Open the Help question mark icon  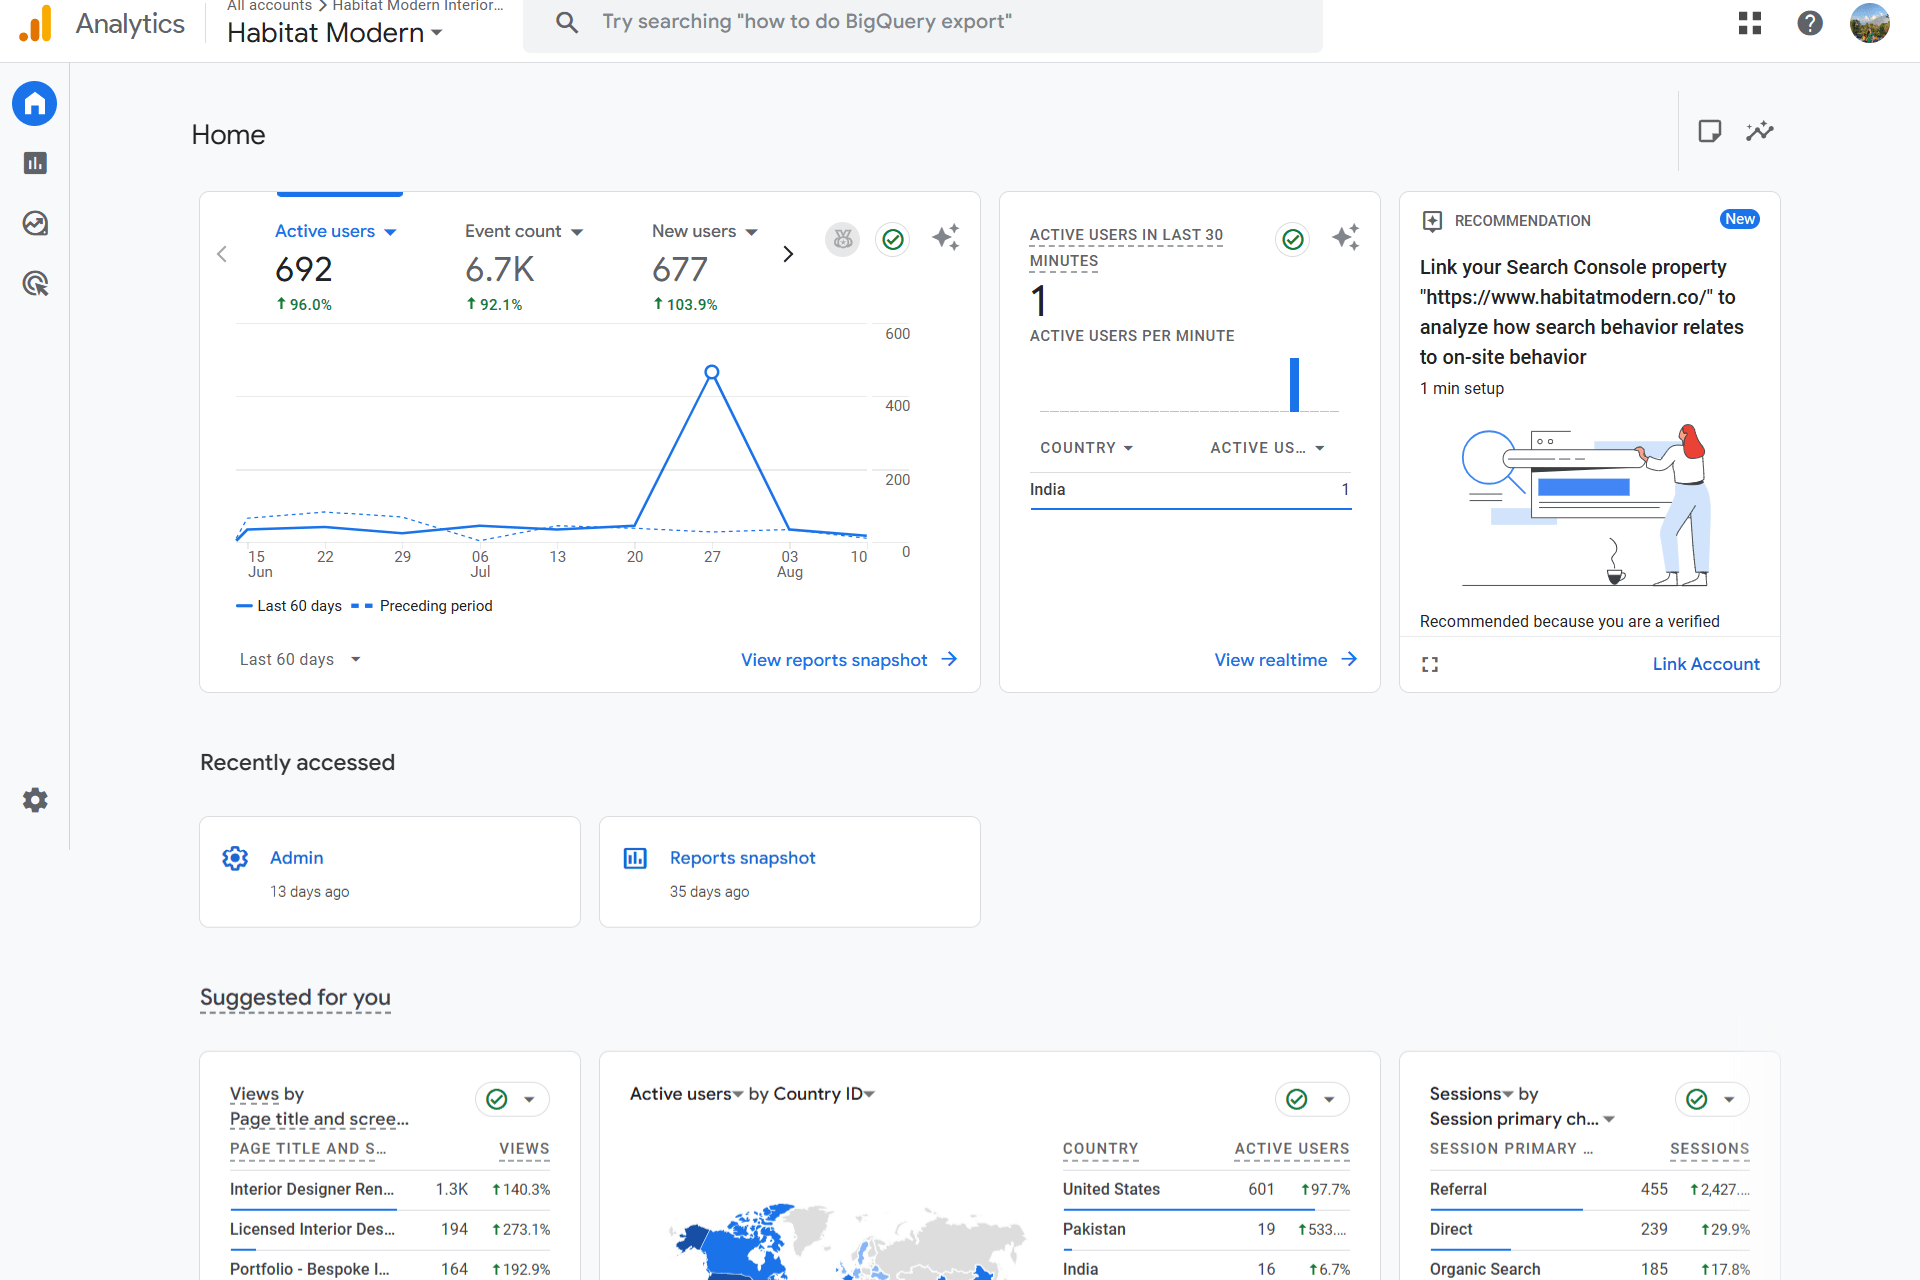coord(1810,23)
